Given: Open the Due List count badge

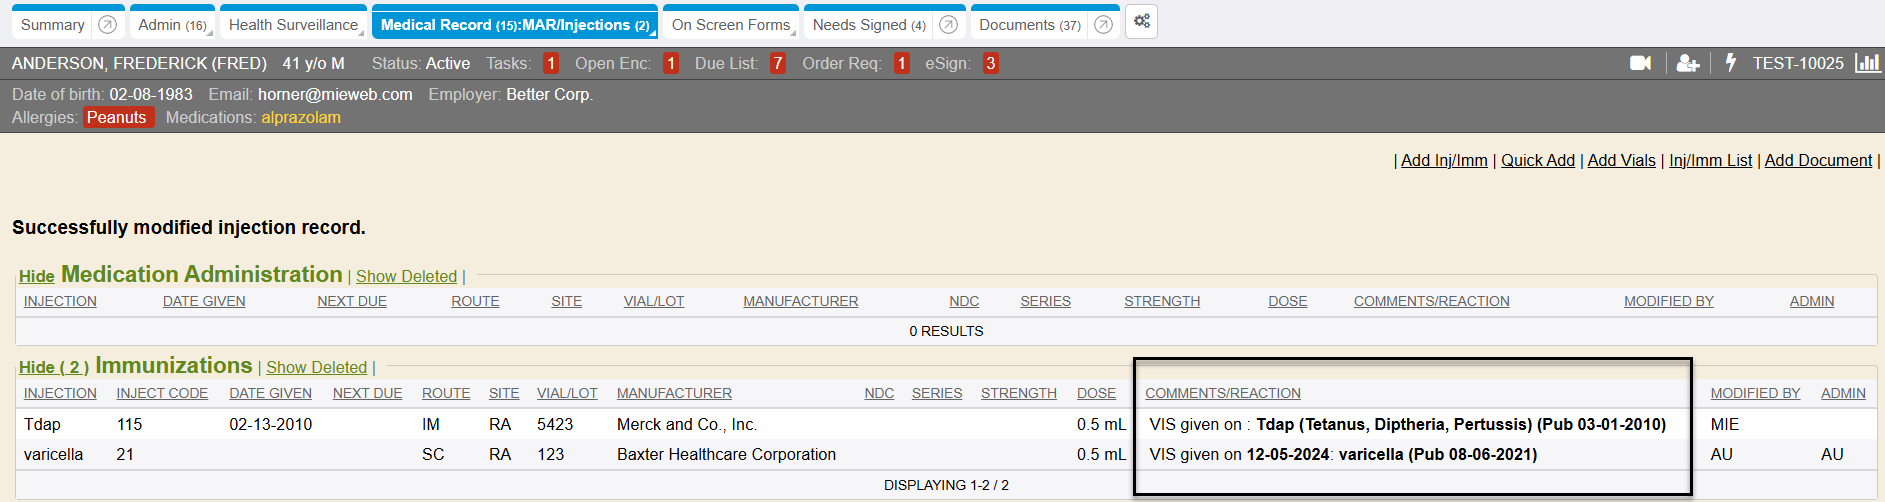Looking at the screenshot, I should click(x=777, y=63).
